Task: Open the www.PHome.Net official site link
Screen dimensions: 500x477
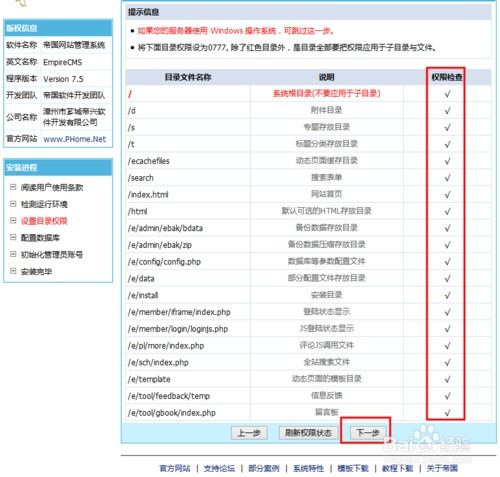Action: point(74,139)
